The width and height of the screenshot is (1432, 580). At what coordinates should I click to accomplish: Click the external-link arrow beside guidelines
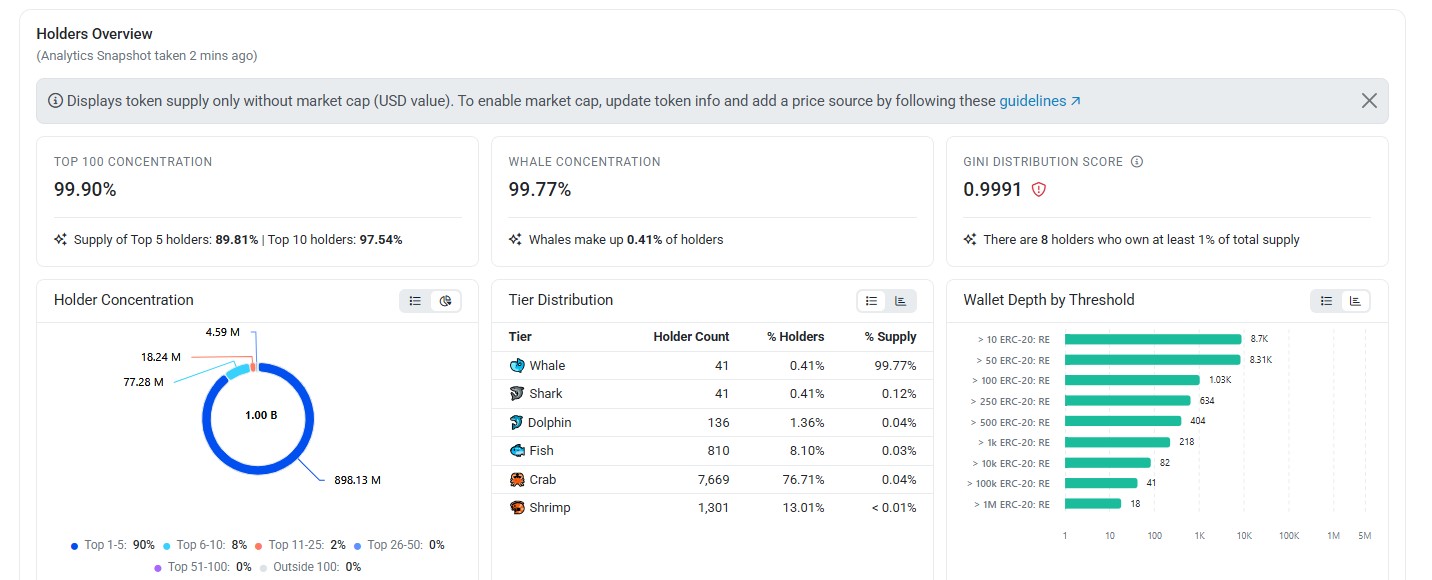point(1076,101)
